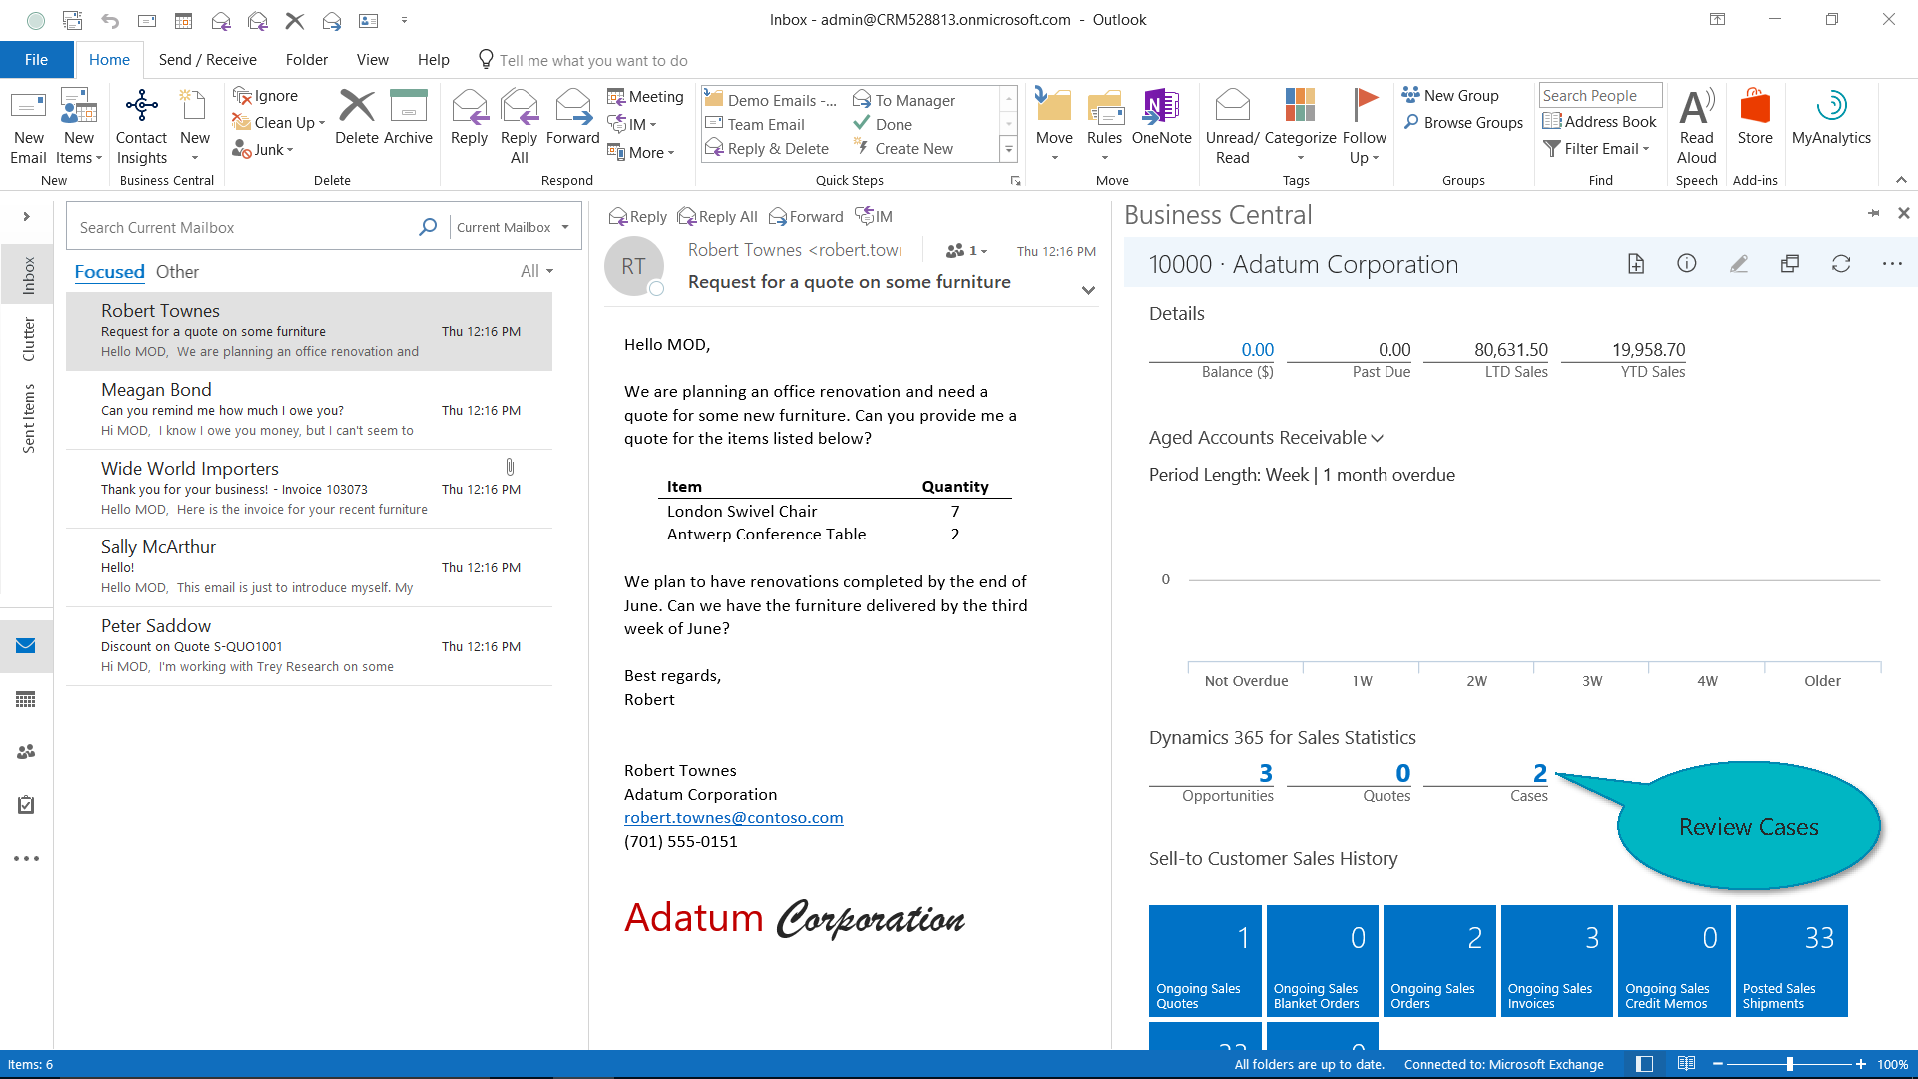The height and width of the screenshot is (1079, 1918).
Task: Open the Cases count of 2
Action: [x=1539, y=773]
